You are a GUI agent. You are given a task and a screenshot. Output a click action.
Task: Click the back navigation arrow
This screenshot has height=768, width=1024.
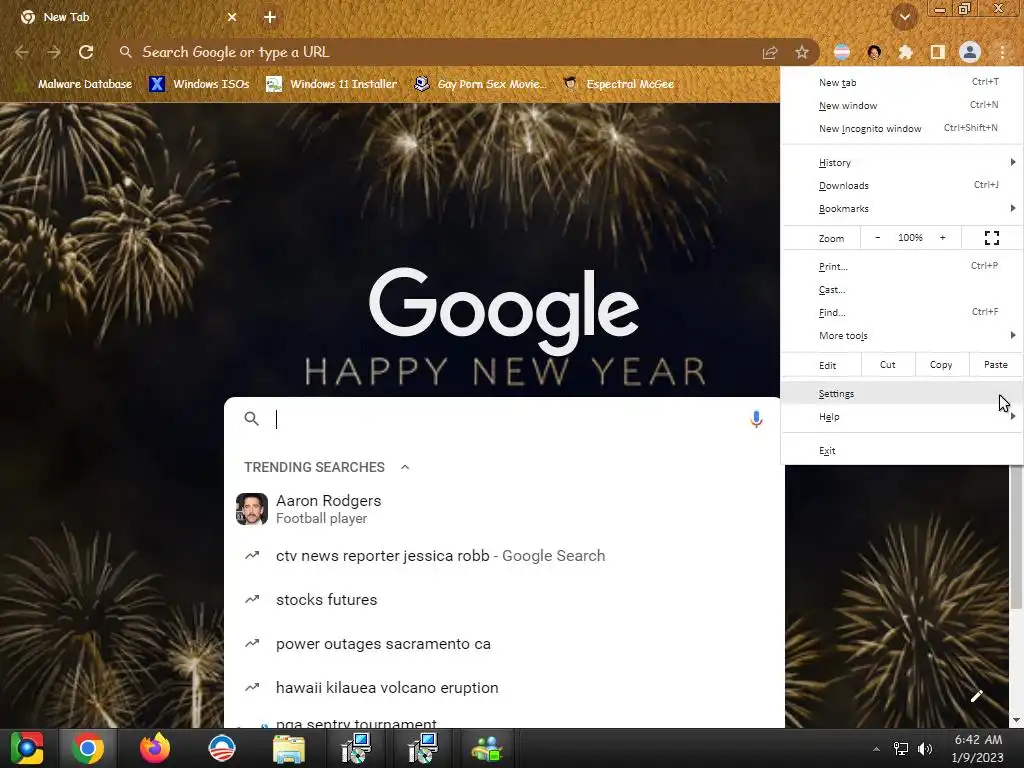22,52
